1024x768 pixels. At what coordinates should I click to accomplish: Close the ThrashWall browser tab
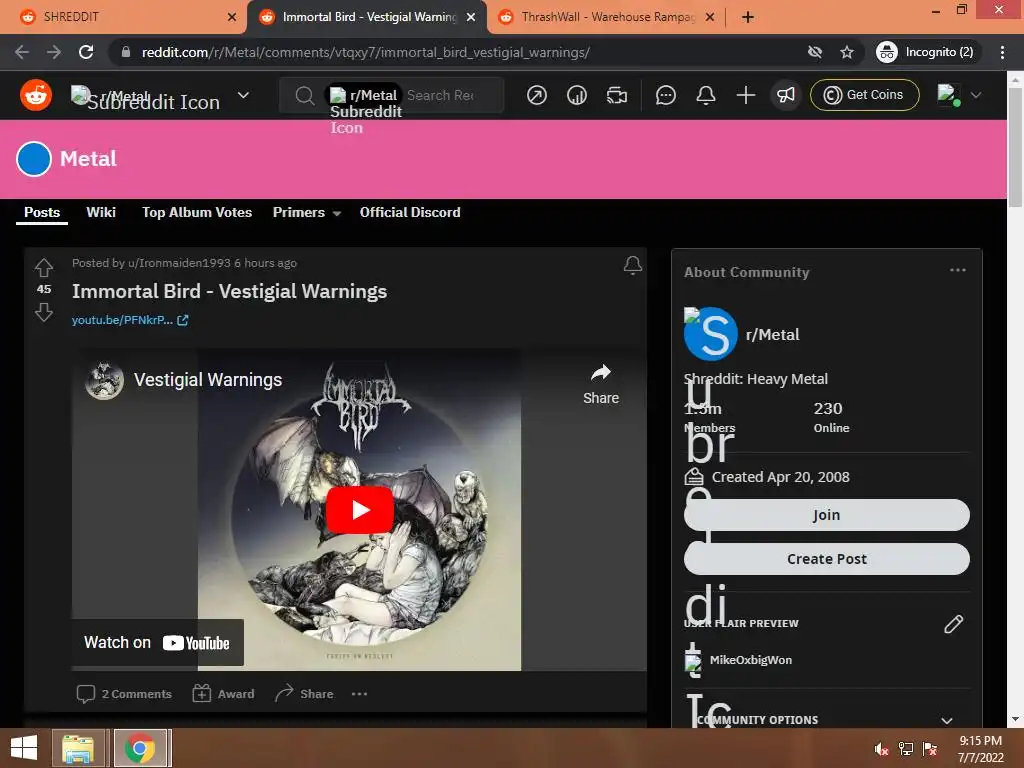point(710,17)
